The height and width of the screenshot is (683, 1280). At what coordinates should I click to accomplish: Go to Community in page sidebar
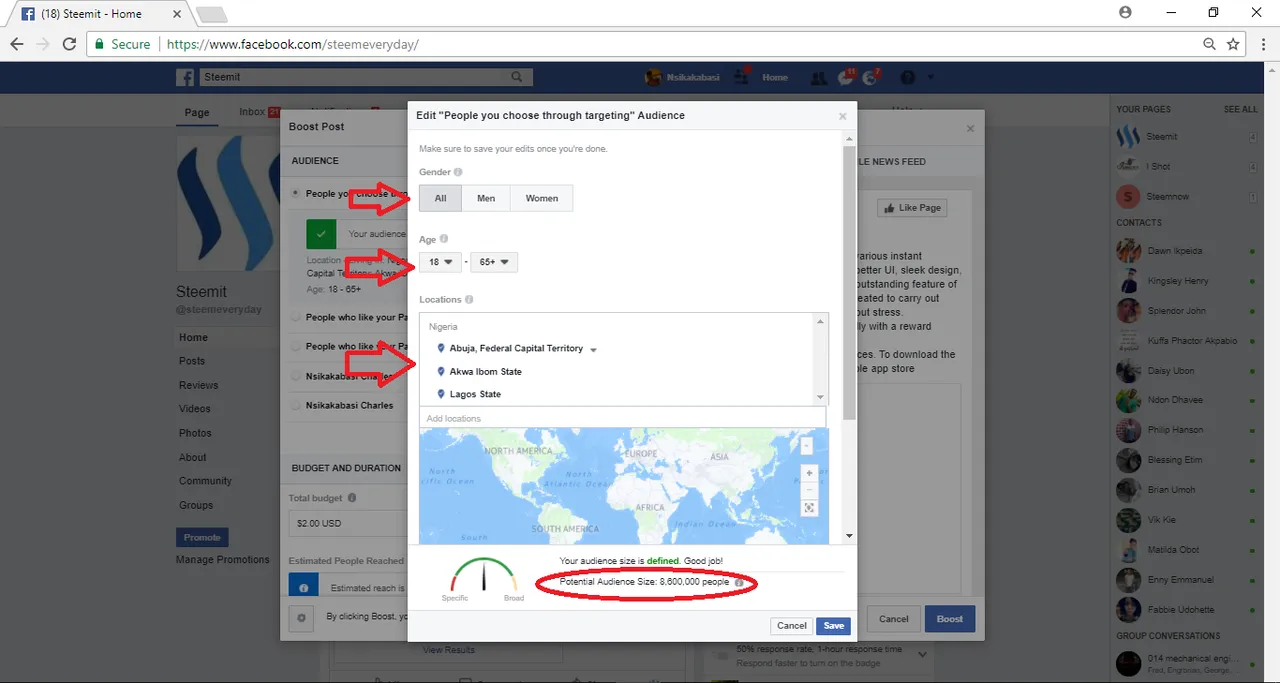pos(205,481)
